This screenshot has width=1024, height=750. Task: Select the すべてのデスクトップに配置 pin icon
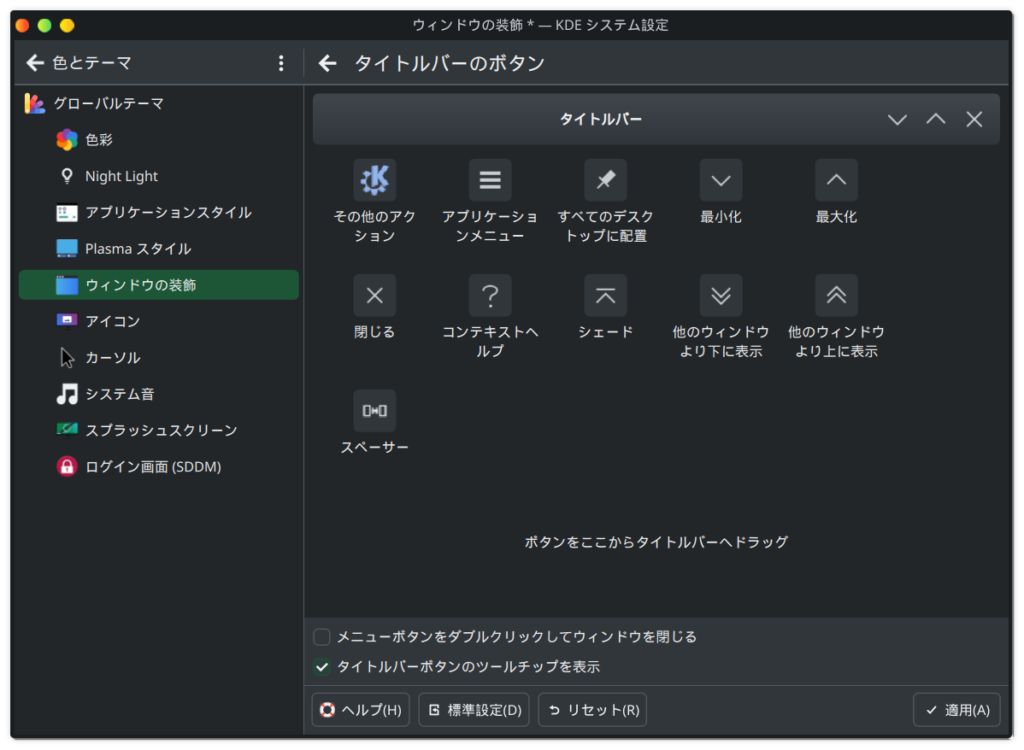point(605,180)
